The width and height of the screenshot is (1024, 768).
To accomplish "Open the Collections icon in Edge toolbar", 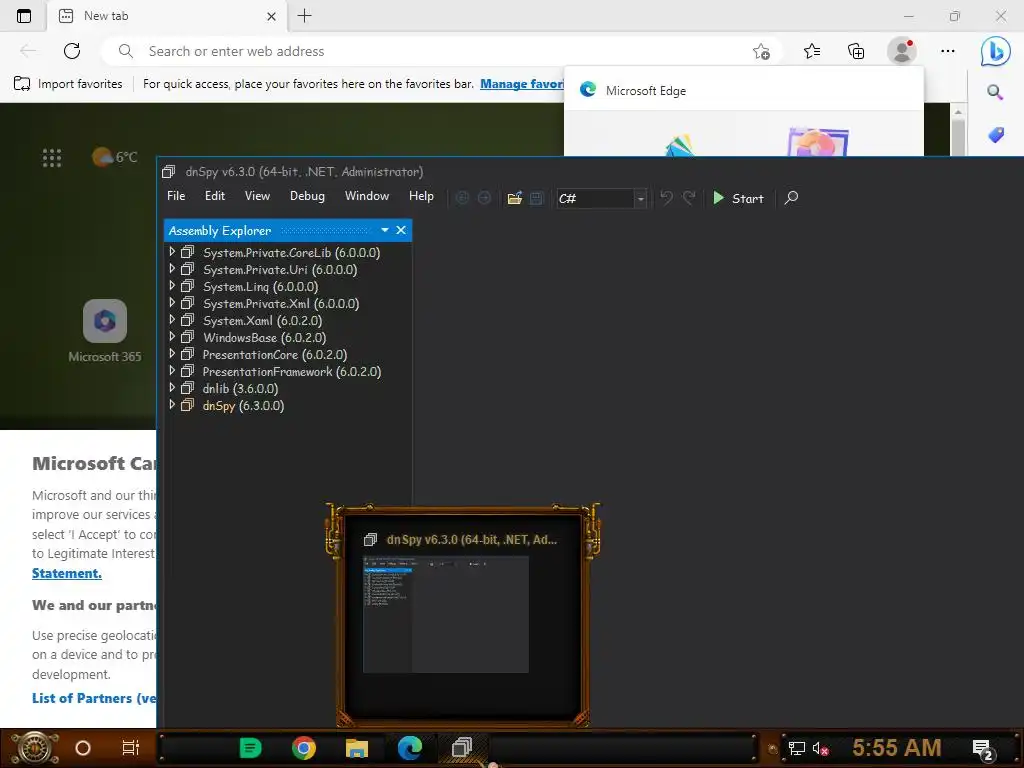I will click(x=856, y=51).
